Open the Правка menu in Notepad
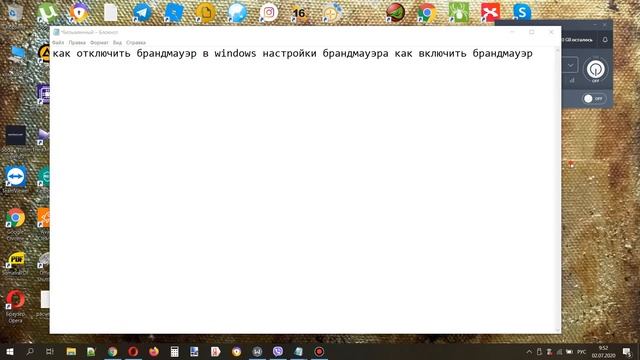The width and height of the screenshot is (640, 360). (x=77, y=42)
